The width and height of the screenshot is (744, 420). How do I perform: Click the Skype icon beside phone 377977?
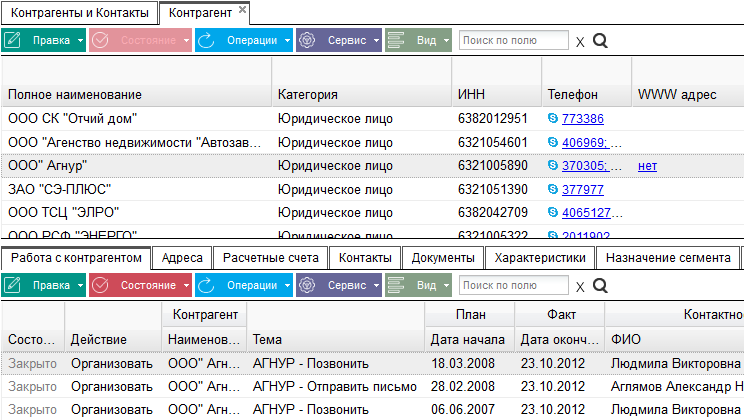(x=553, y=188)
